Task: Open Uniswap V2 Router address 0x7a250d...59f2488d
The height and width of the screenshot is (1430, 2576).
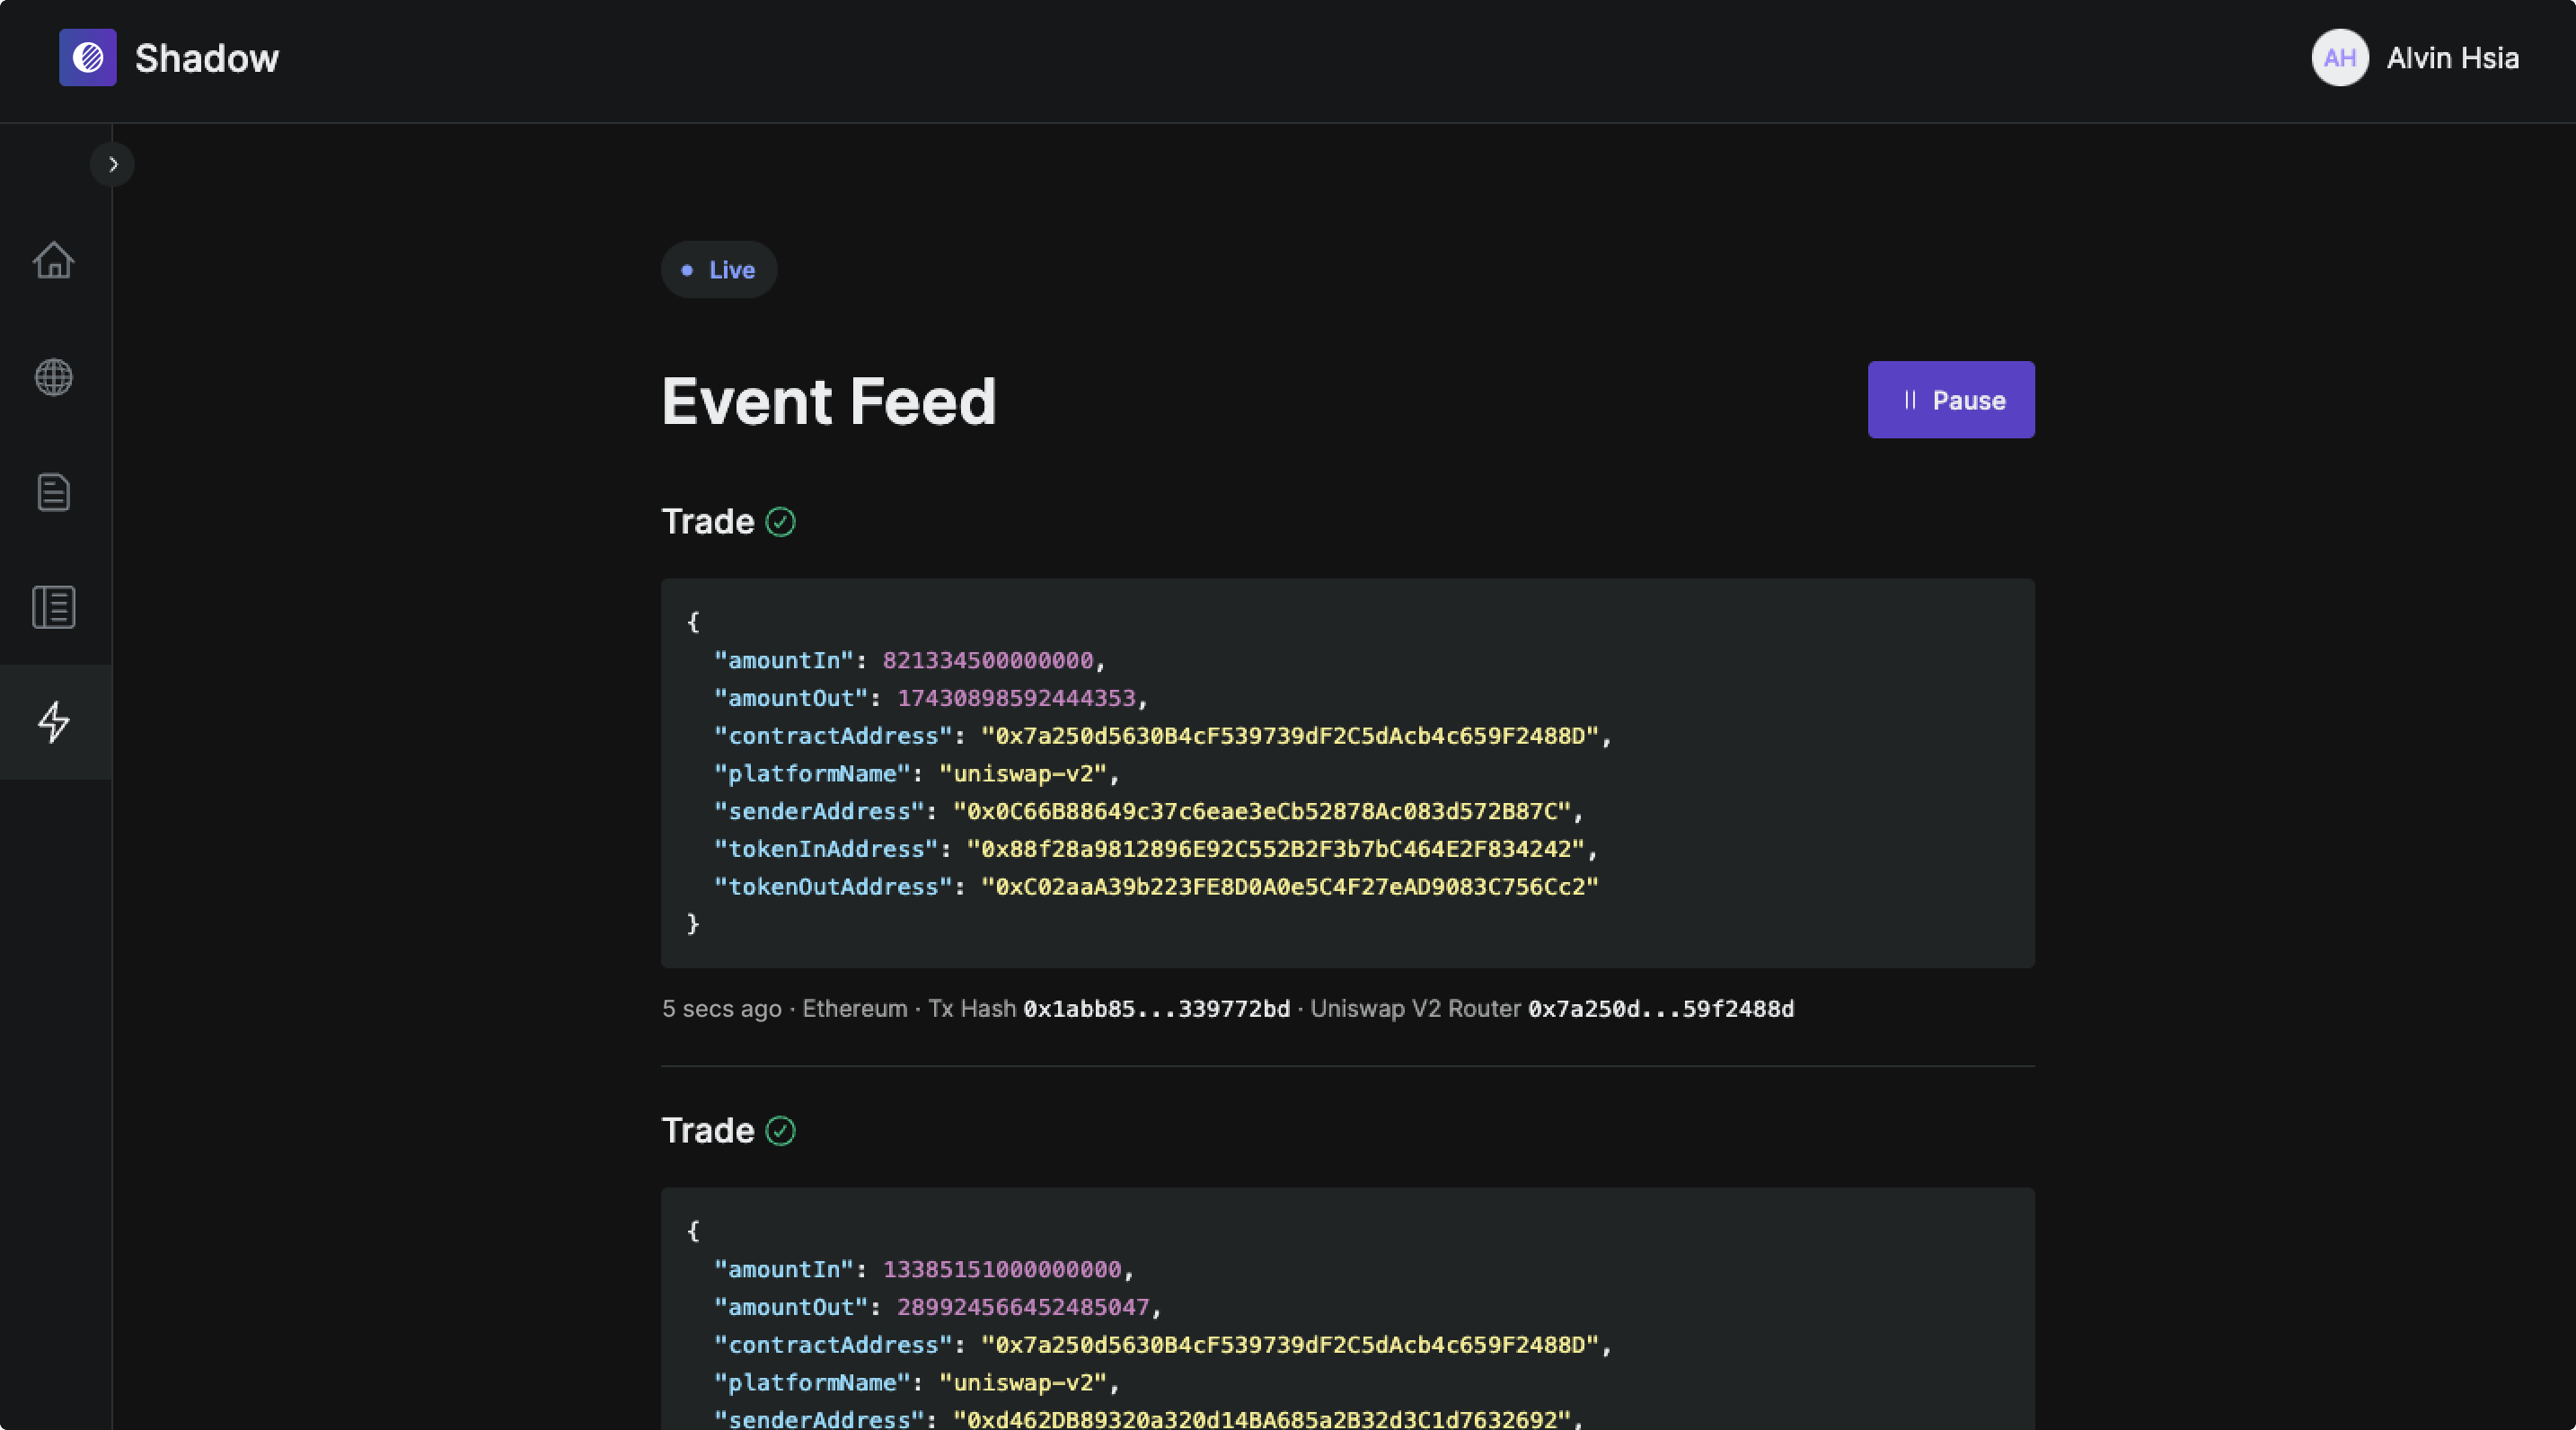Action: click(x=1661, y=1009)
